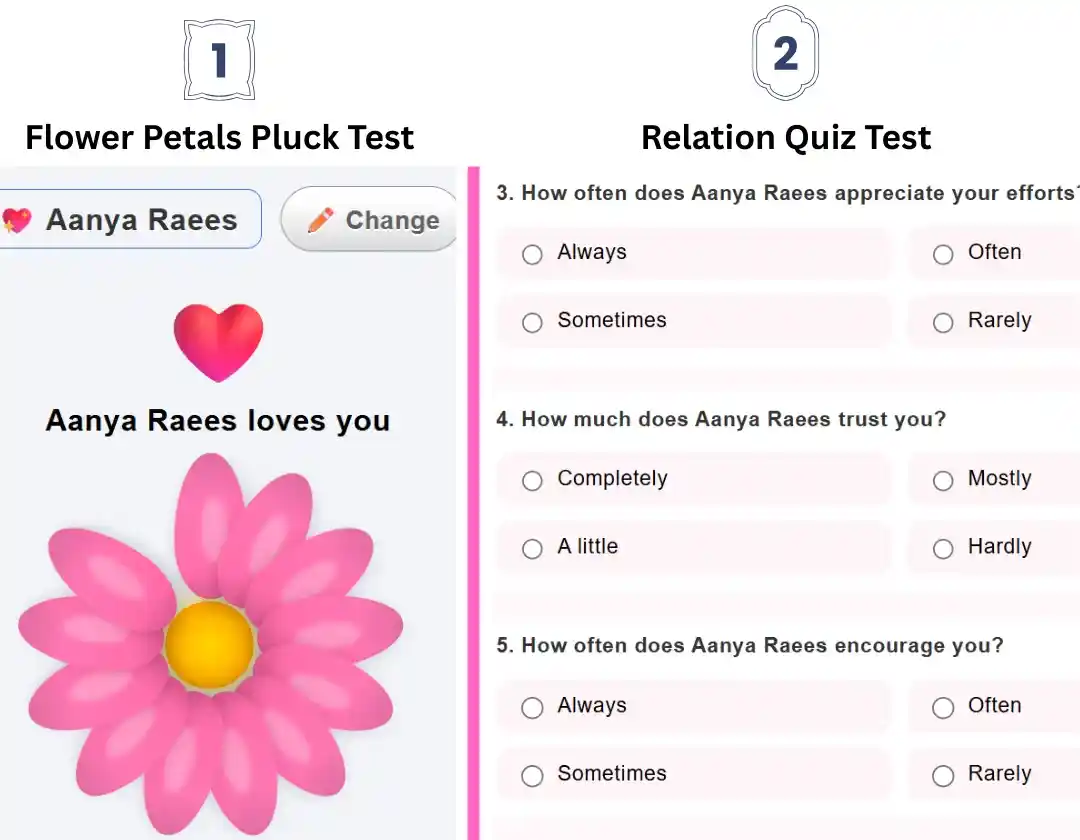
Task: Open the Relation Quiz Test section
Action: coord(785,137)
